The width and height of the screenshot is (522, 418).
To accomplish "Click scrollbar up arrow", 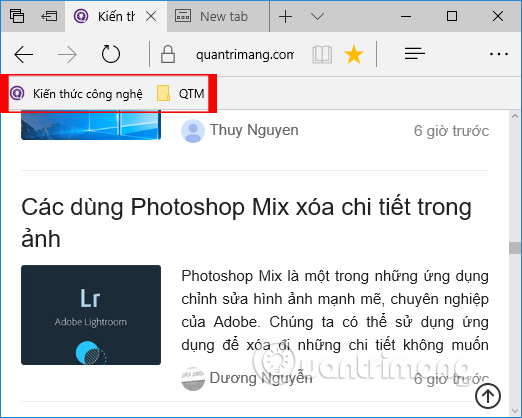I will click(x=515, y=116).
